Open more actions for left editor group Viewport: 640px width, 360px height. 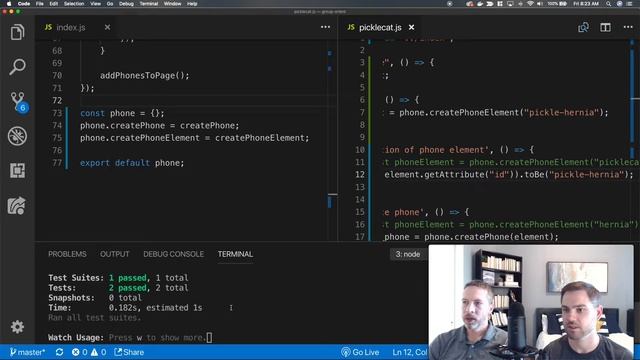coord(325,27)
